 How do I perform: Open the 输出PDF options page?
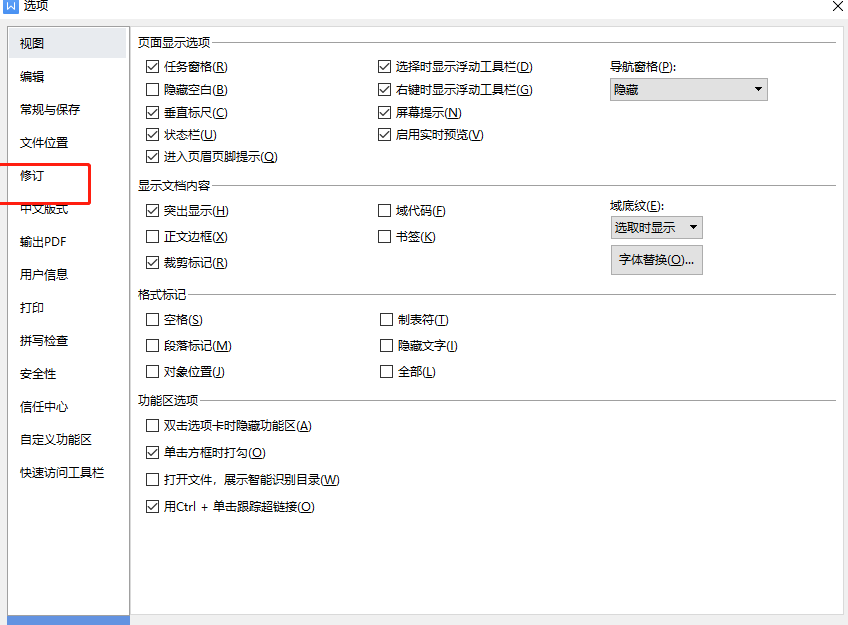41,241
